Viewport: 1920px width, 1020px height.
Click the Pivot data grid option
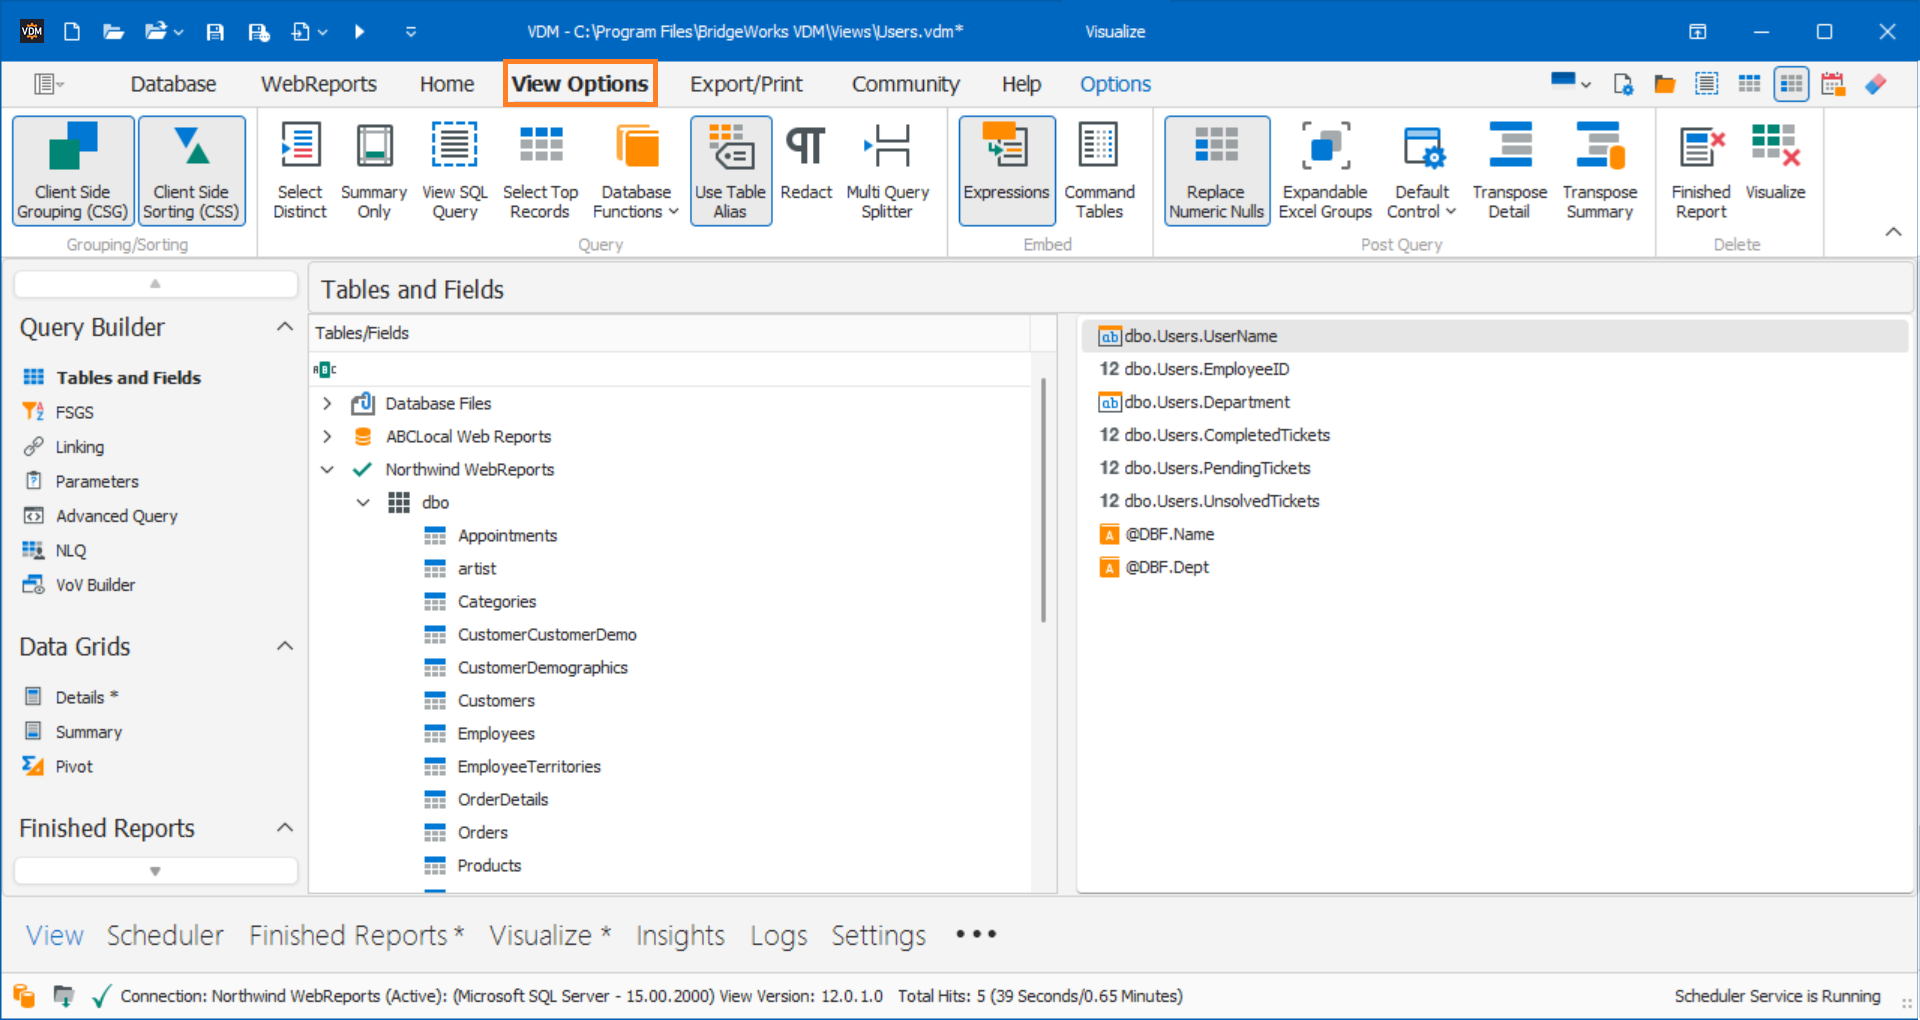click(x=71, y=766)
